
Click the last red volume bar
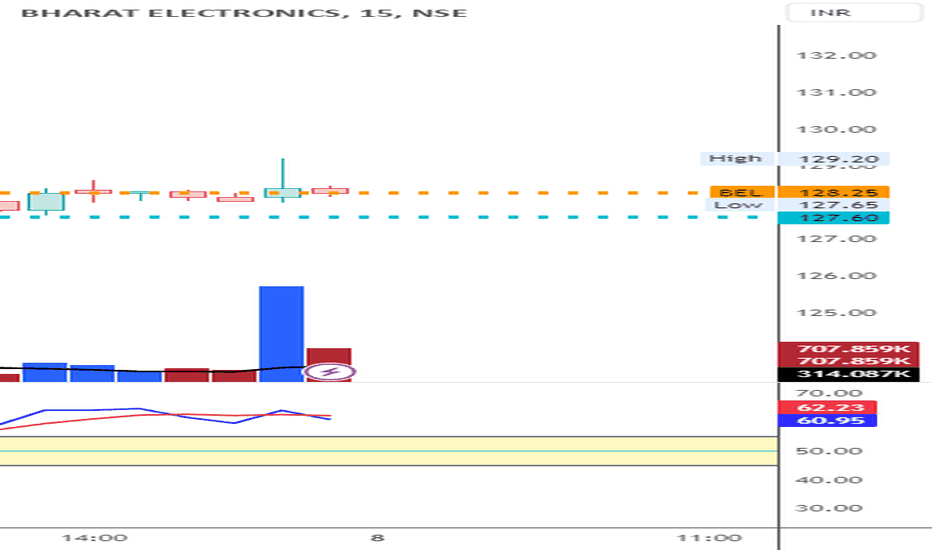click(x=329, y=364)
